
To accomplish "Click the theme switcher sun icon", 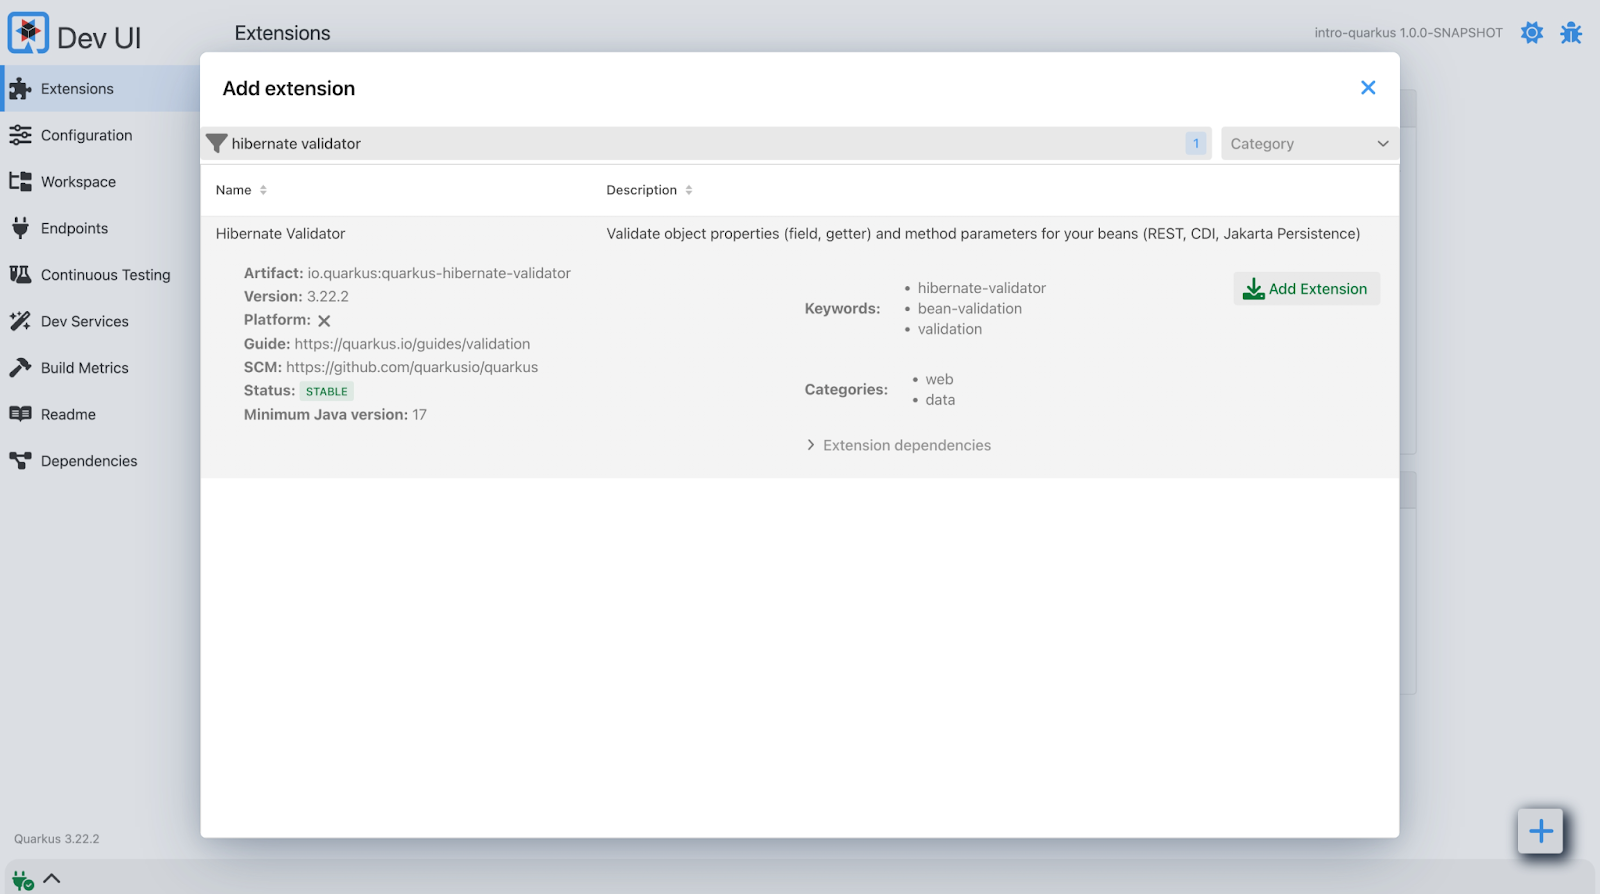I will 1532,33.
